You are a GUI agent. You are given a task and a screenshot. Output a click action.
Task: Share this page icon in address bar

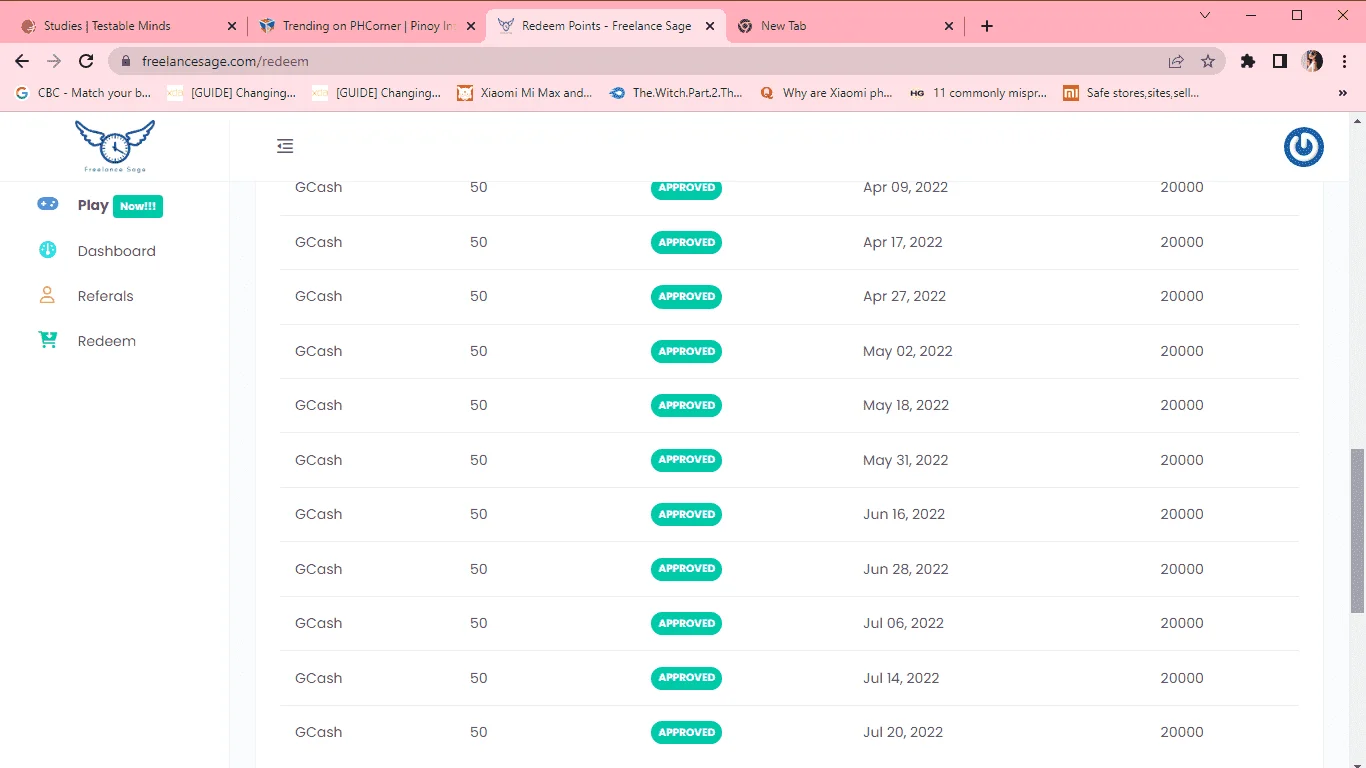point(1176,61)
